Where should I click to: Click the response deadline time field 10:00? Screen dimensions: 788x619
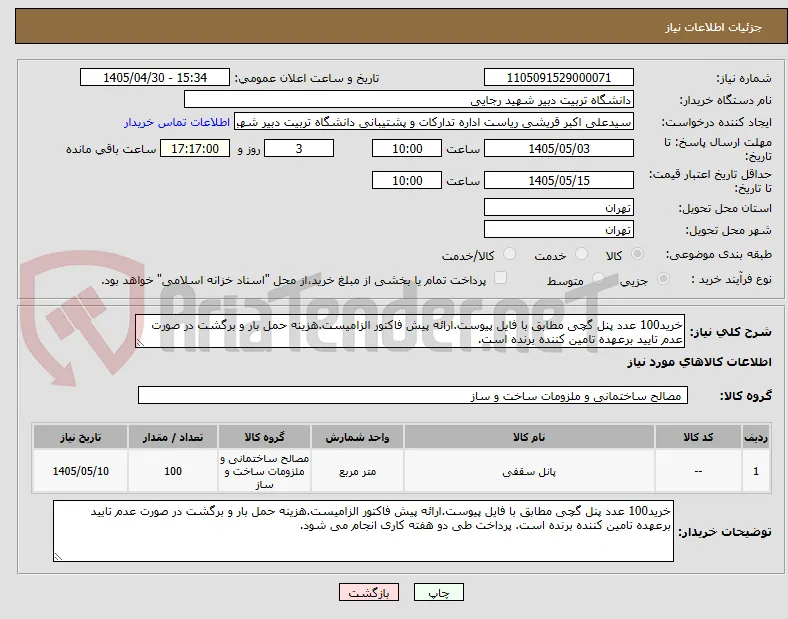point(407,149)
